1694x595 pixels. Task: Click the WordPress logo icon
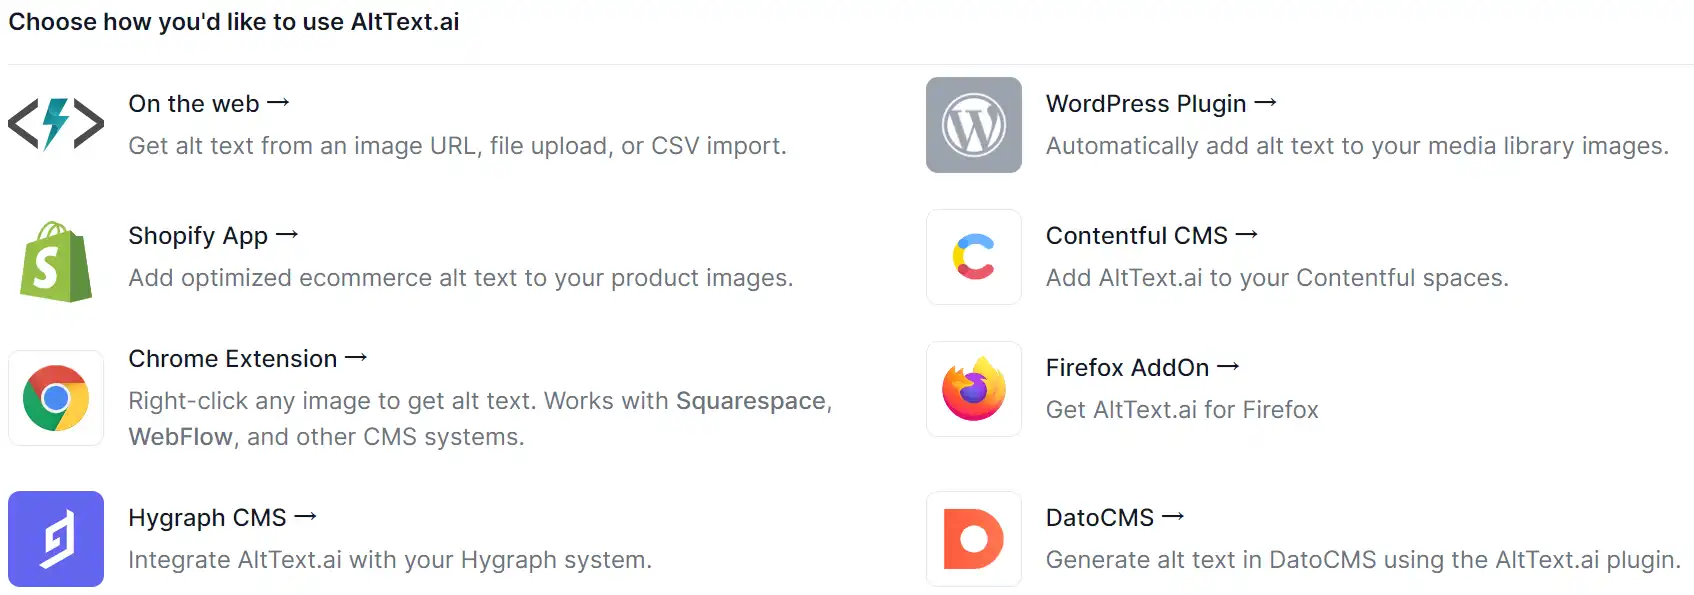tap(974, 125)
